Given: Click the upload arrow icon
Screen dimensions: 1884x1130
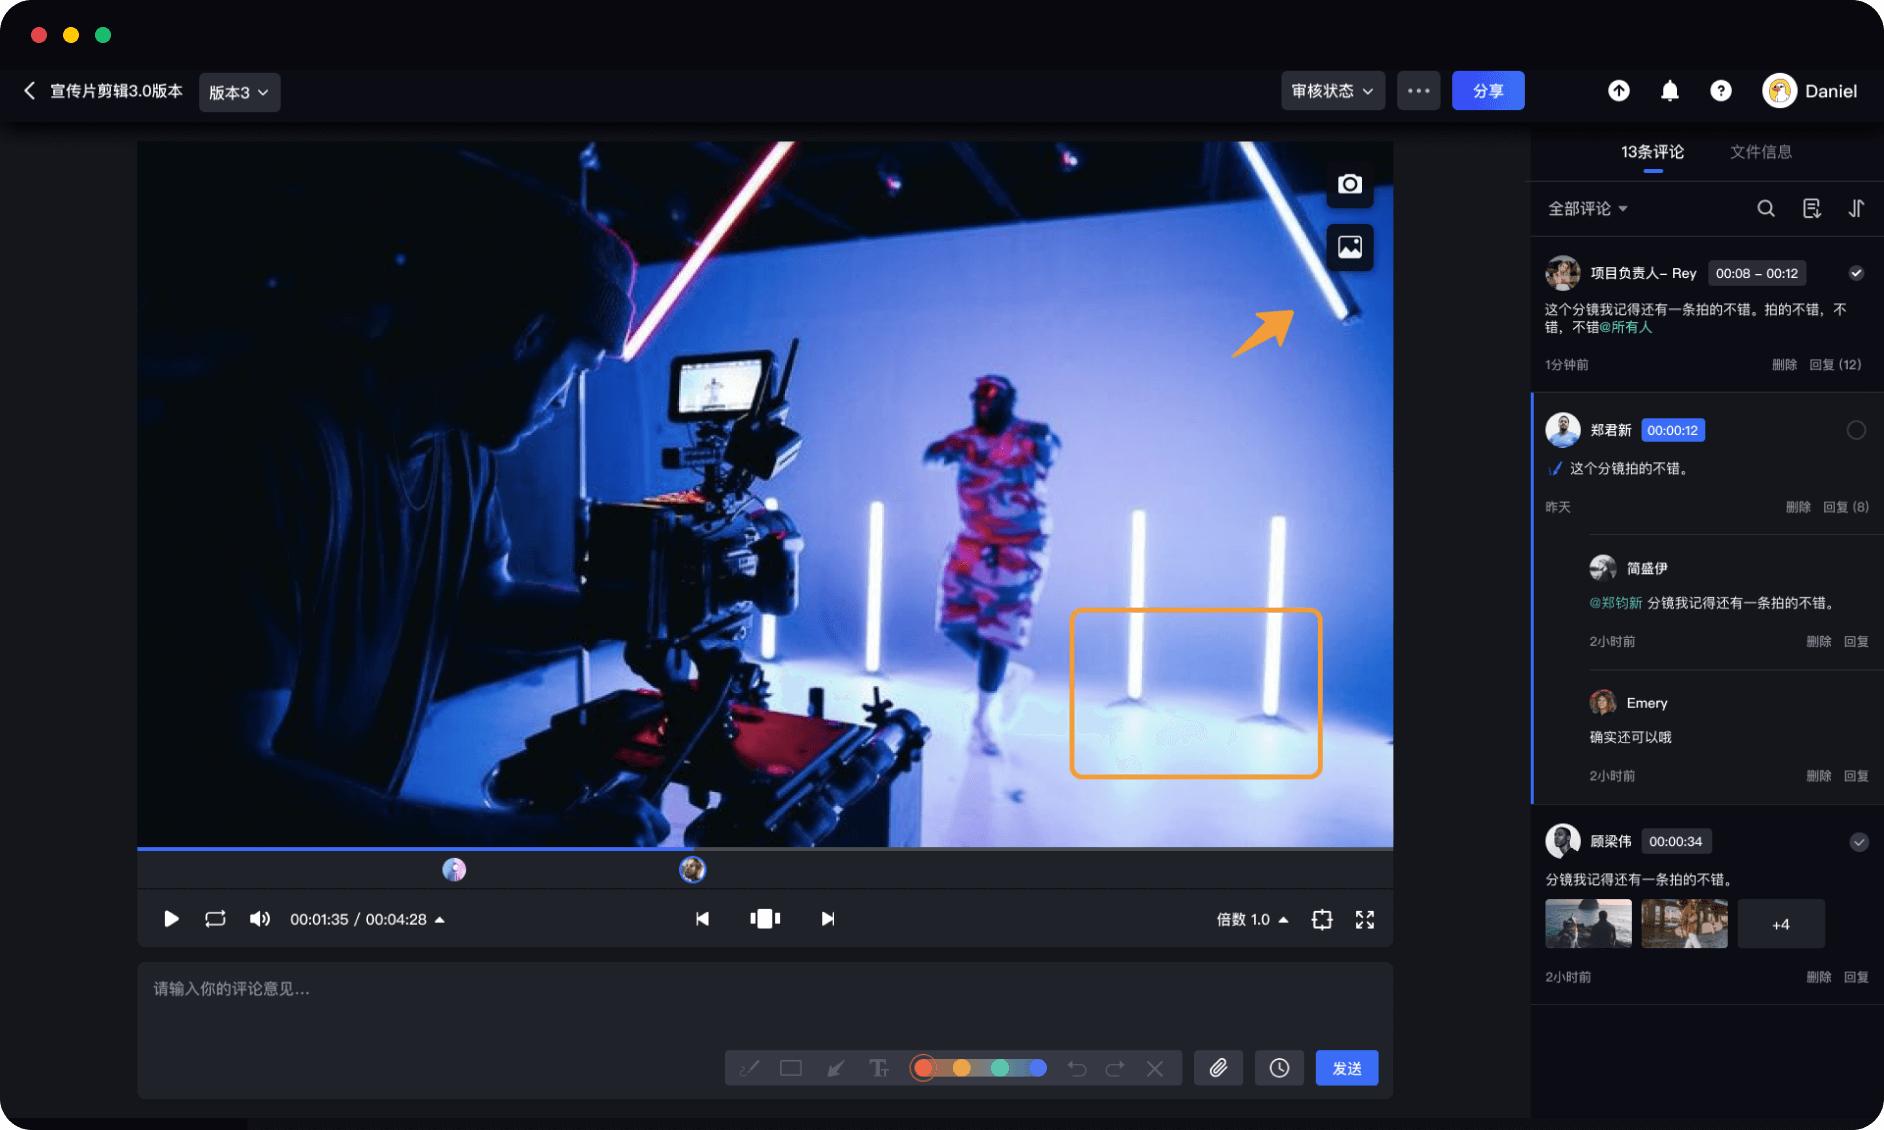Looking at the screenshot, I should pyautogui.click(x=1618, y=91).
